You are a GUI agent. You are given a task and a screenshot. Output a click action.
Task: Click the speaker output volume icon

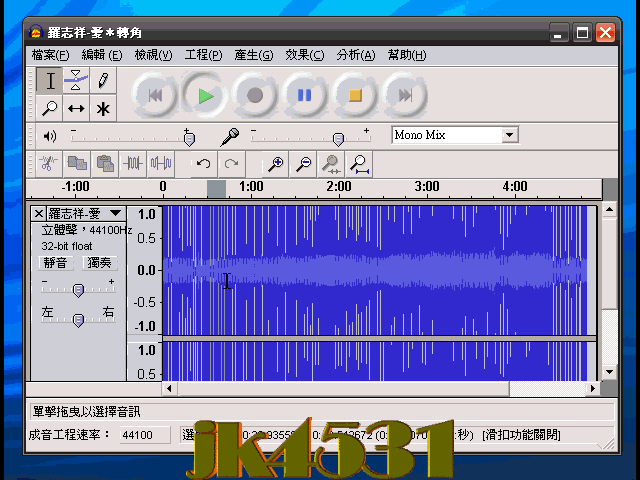pyautogui.click(x=50, y=136)
